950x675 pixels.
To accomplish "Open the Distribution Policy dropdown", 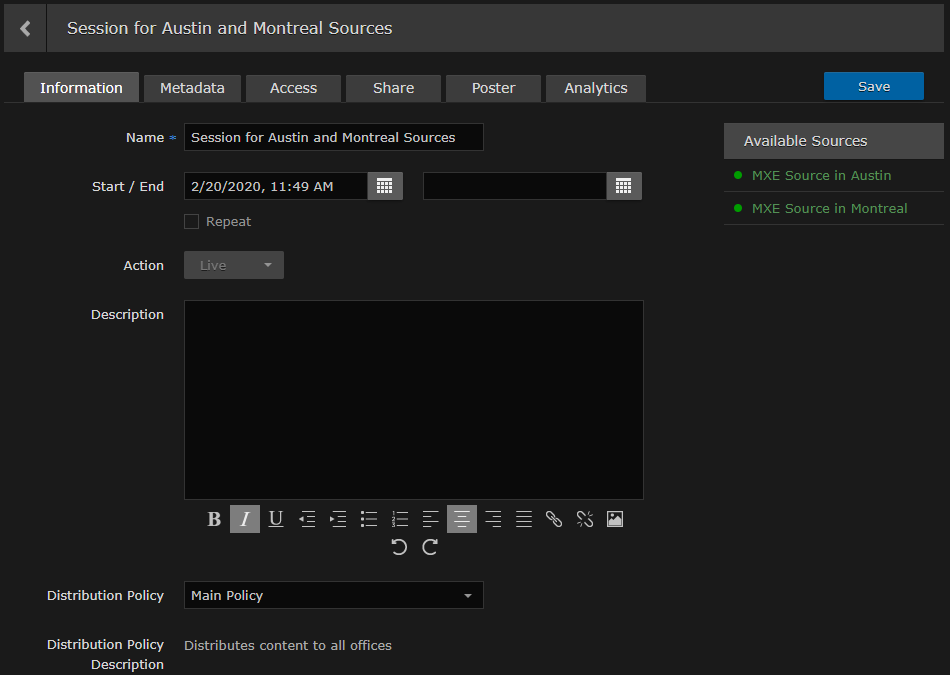I will (333, 596).
